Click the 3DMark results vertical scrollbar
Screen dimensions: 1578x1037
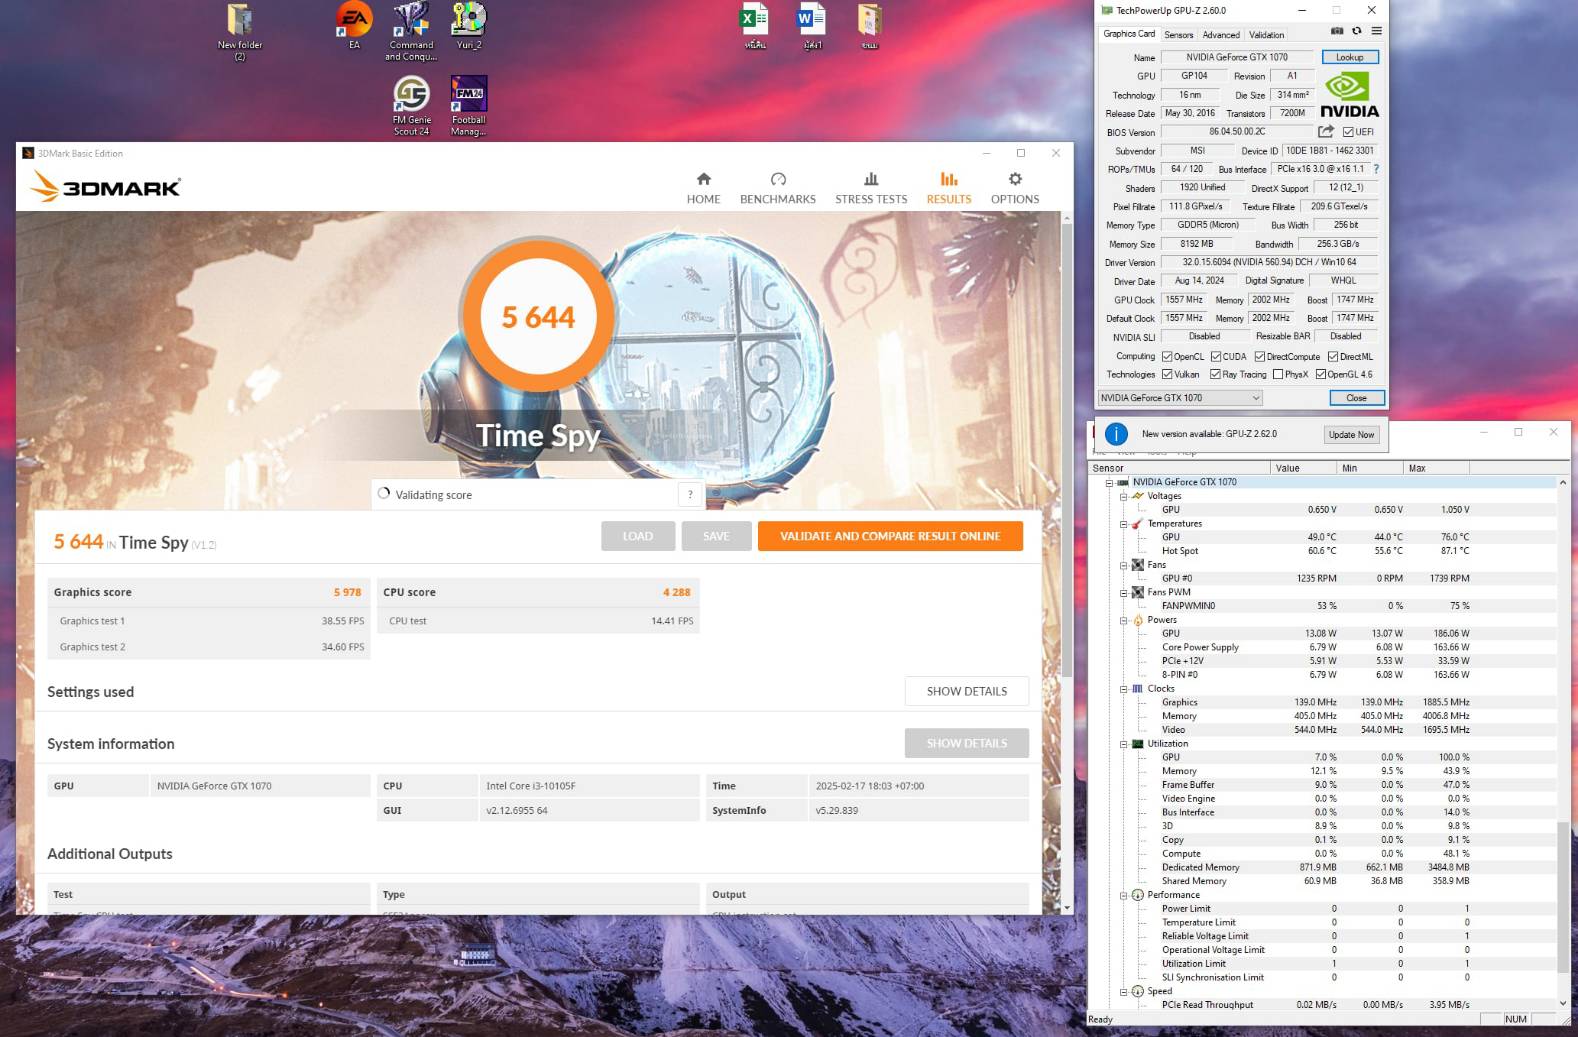click(1067, 450)
